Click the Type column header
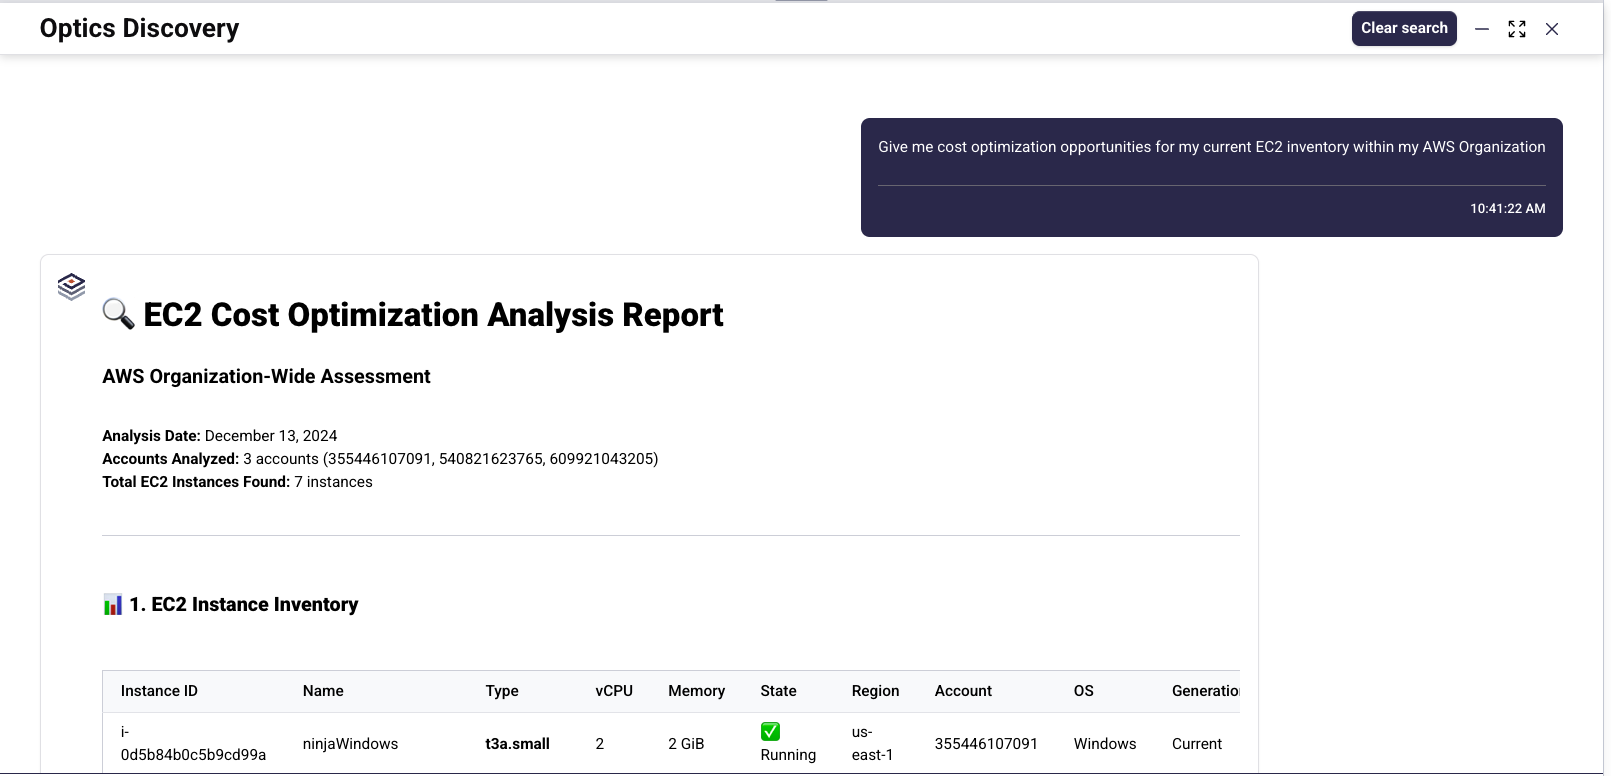This screenshot has width=1611, height=776. [502, 691]
